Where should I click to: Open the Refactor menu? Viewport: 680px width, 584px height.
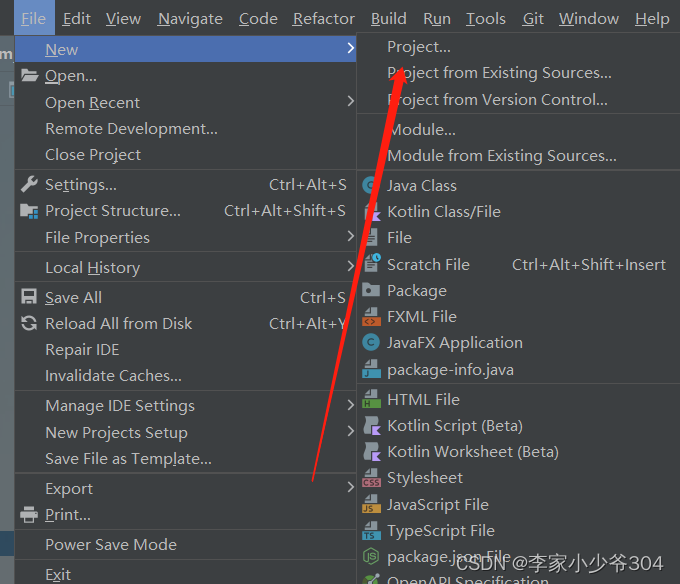point(324,19)
